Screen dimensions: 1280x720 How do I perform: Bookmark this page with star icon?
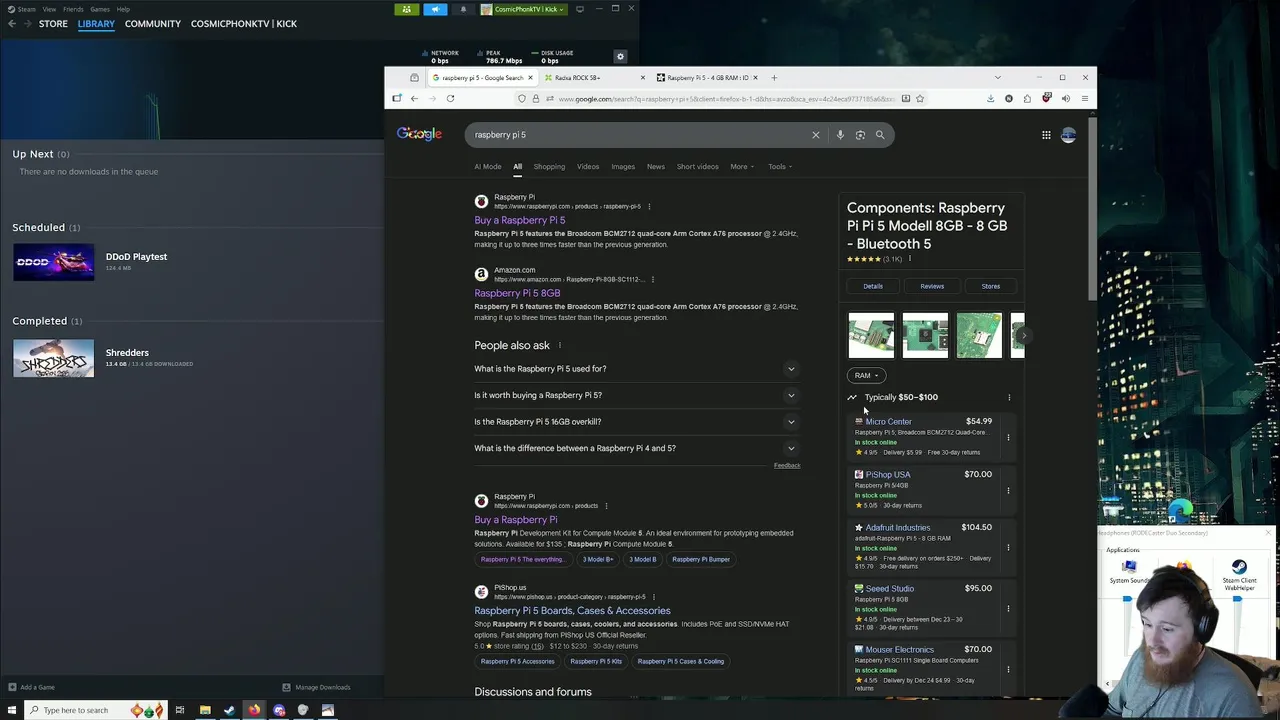920,99
